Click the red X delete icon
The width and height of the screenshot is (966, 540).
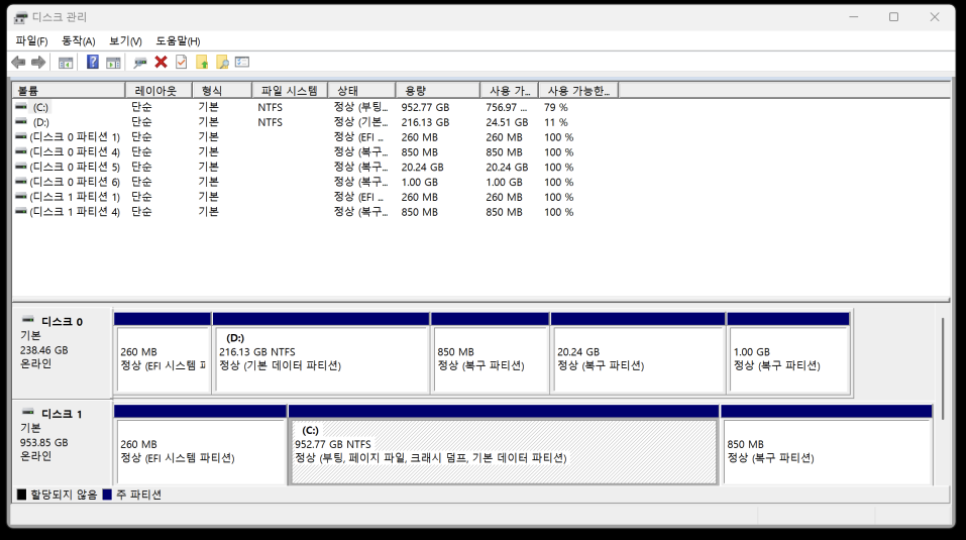[x=160, y=62]
